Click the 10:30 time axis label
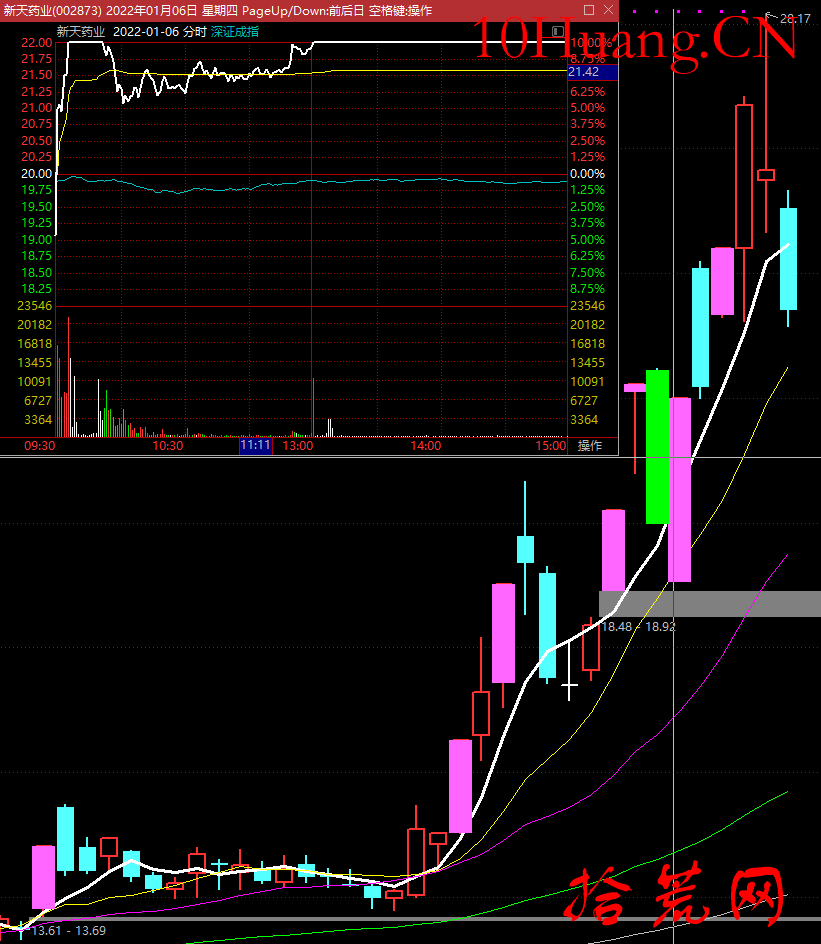 [168, 446]
